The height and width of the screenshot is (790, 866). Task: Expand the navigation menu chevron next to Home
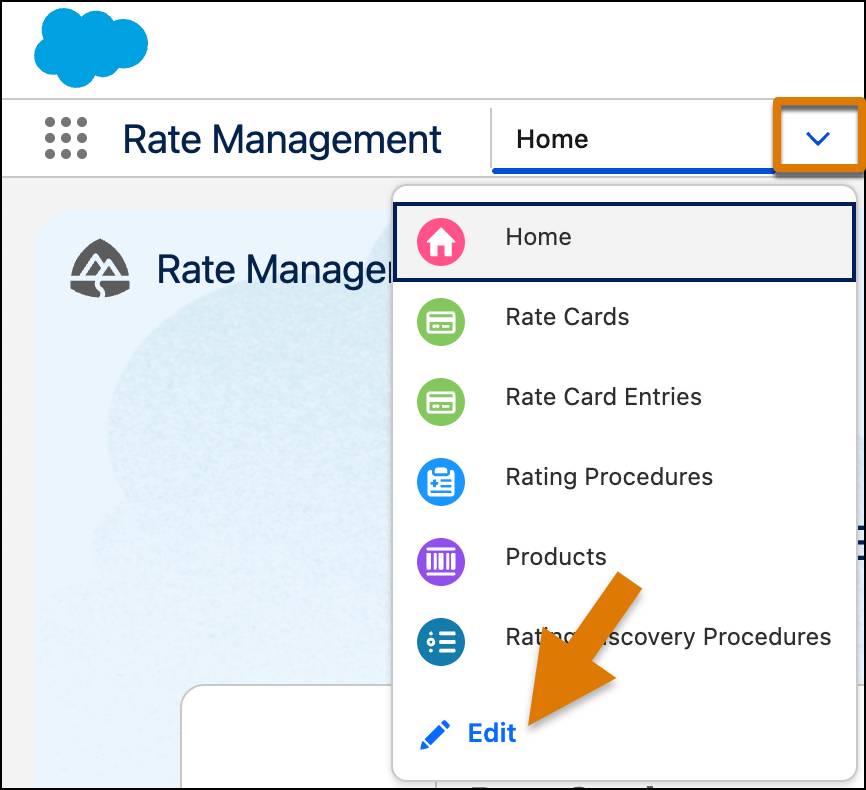tap(817, 138)
